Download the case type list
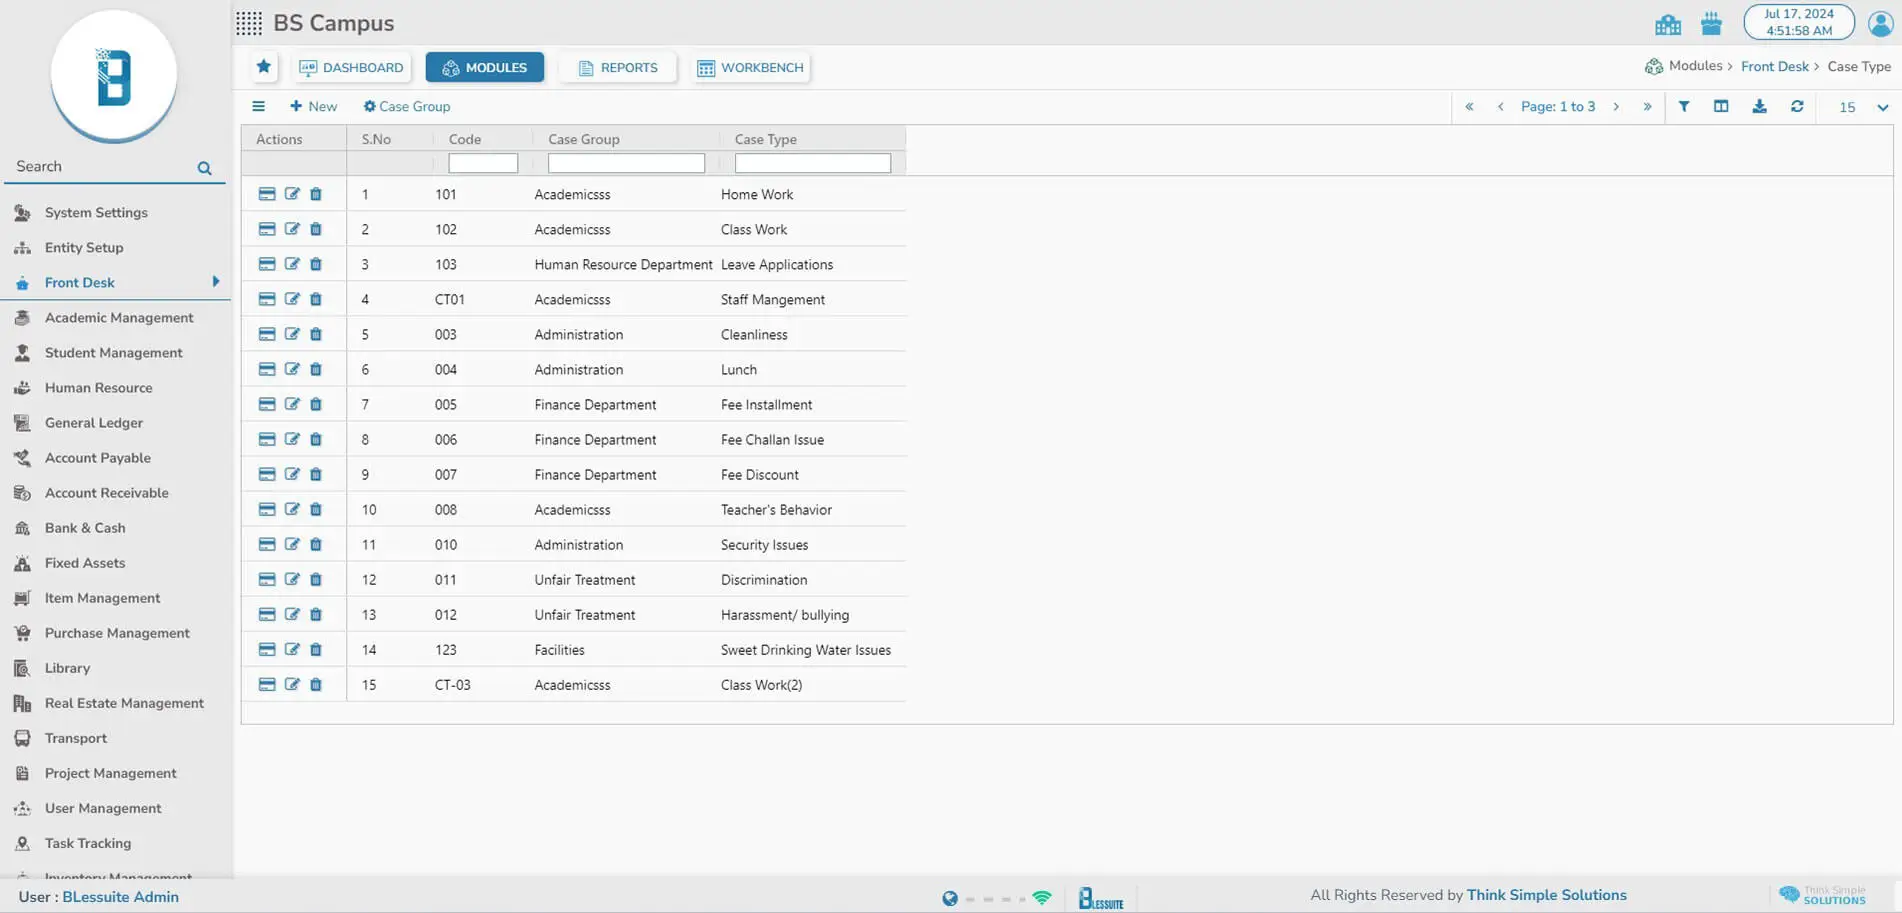The width and height of the screenshot is (1902, 913). point(1759,107)
